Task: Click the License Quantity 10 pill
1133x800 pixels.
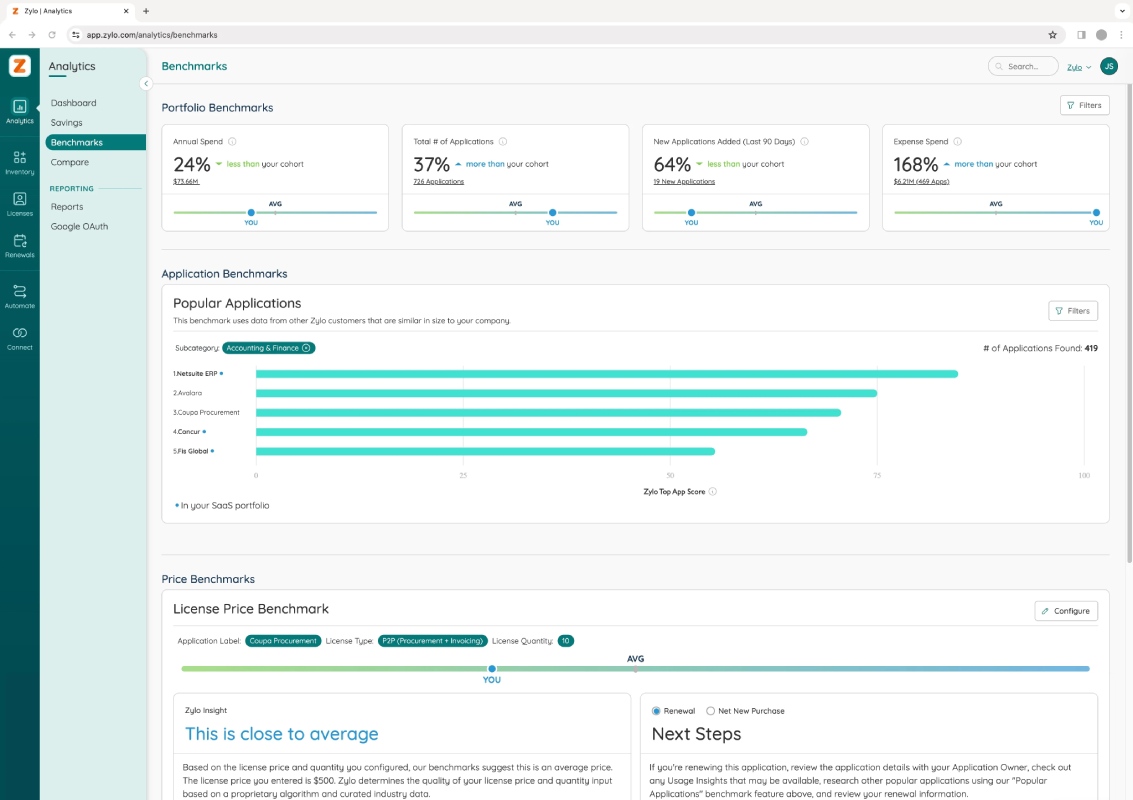Action: point(566,641)
